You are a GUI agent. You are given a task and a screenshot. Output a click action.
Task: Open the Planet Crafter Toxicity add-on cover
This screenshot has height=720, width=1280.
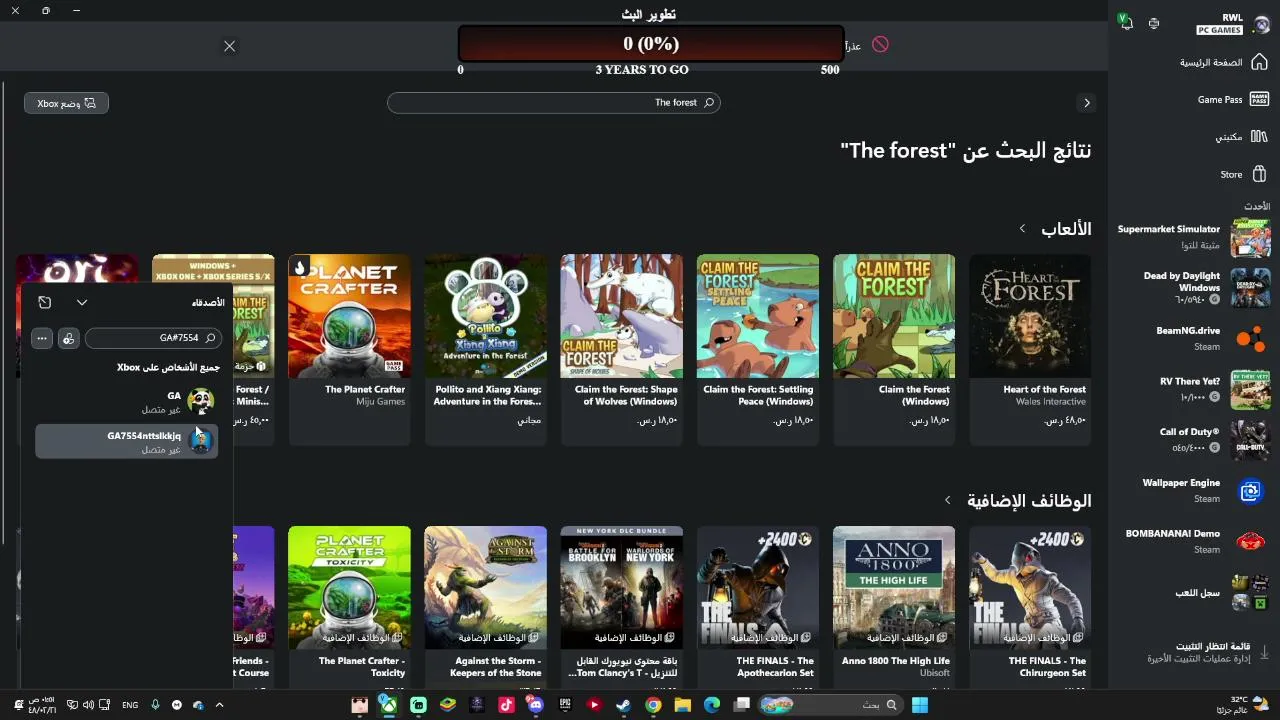coord(350,587)
